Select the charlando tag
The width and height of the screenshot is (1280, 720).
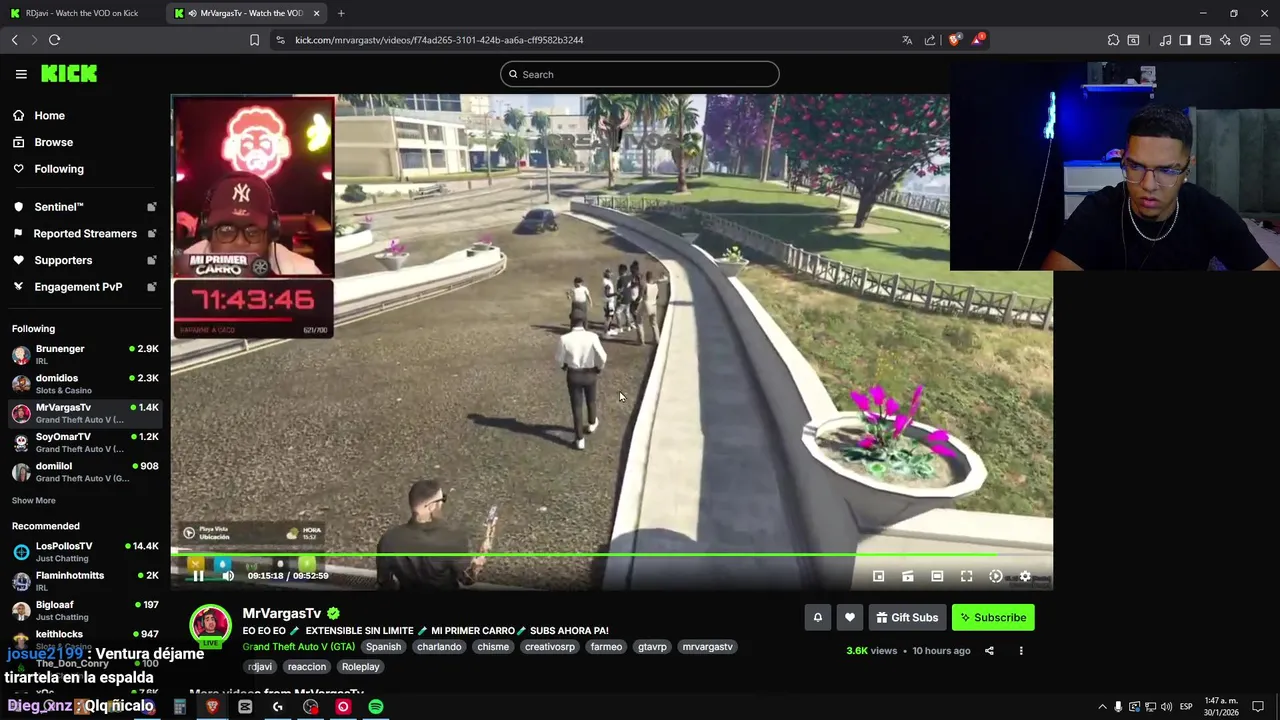coord(439,647)
